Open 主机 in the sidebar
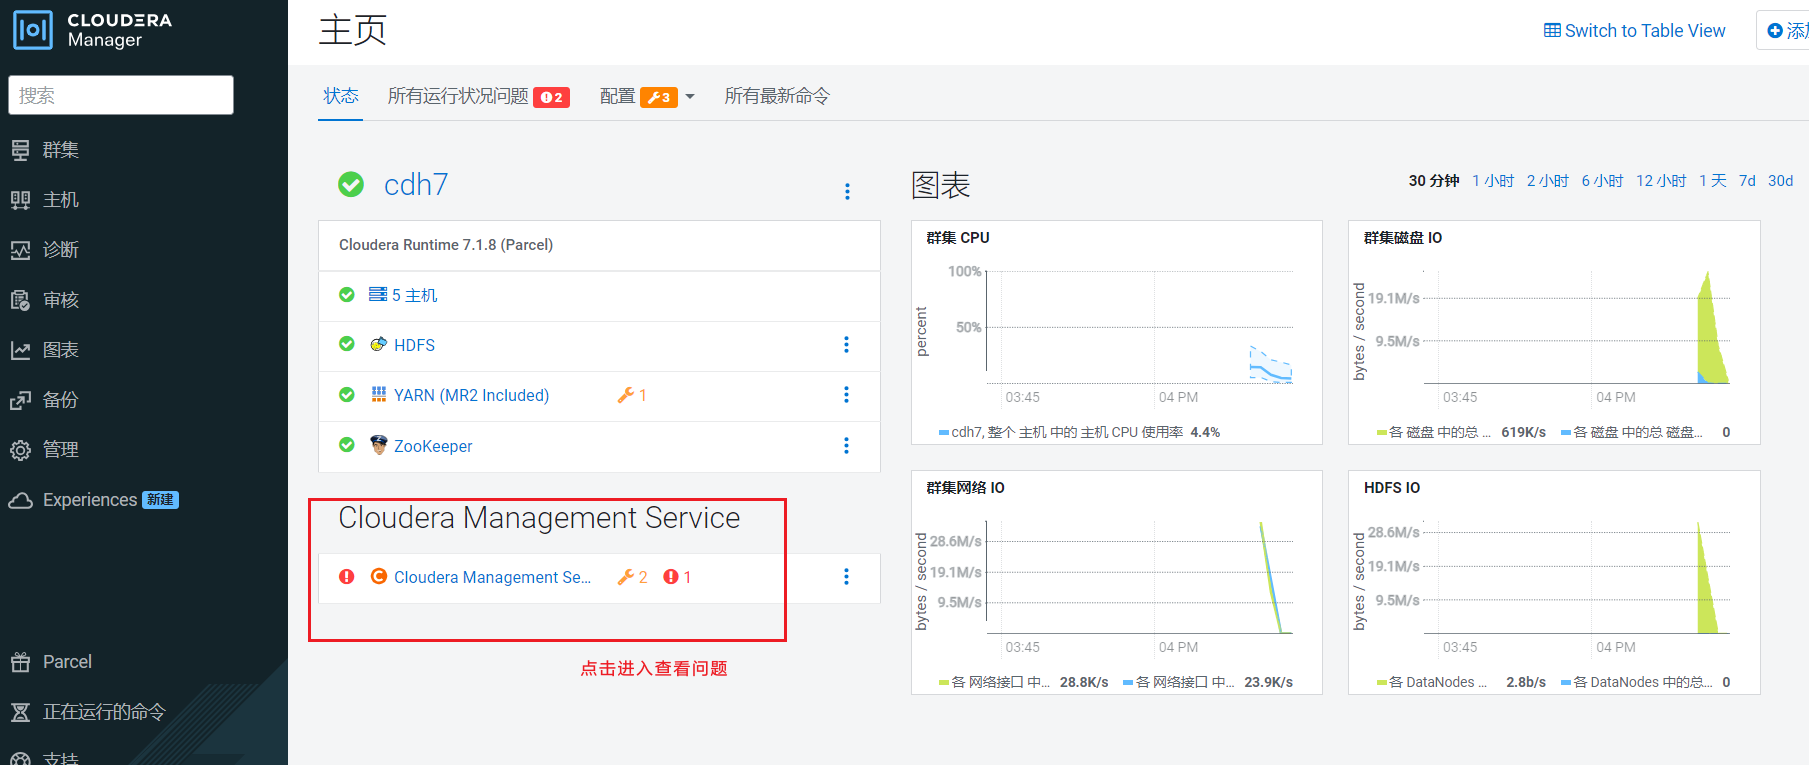 60,200
